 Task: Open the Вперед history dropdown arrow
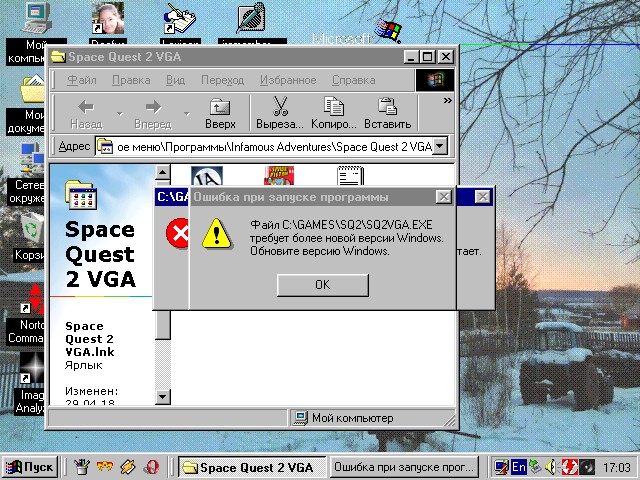click(x=187, y=113)
